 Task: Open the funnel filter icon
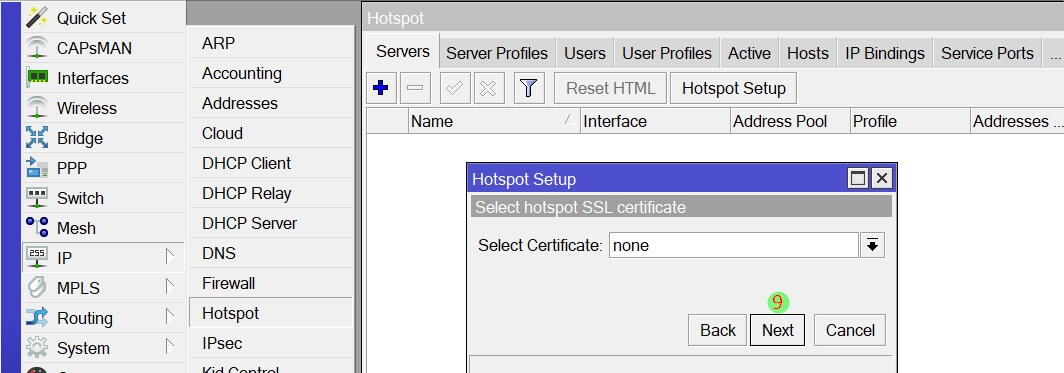pyautogui.click(x=529, y=88)
